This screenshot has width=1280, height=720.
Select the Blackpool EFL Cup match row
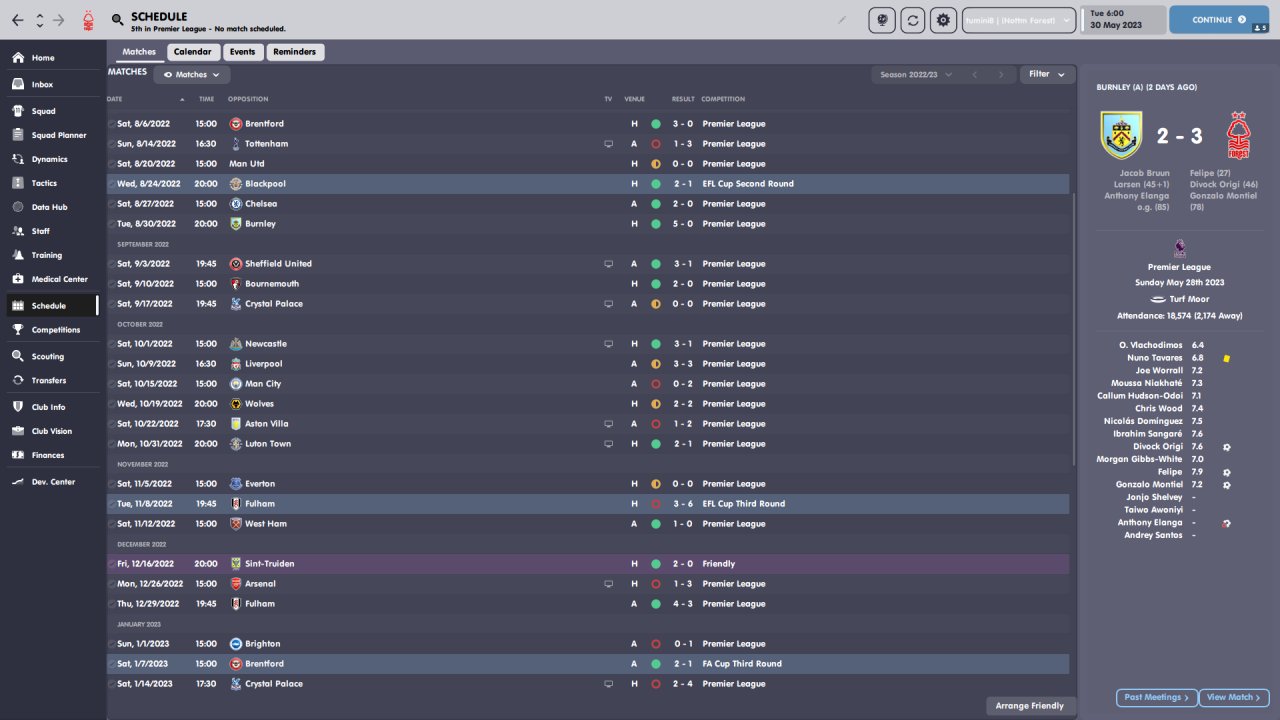(x=588, y=184)
